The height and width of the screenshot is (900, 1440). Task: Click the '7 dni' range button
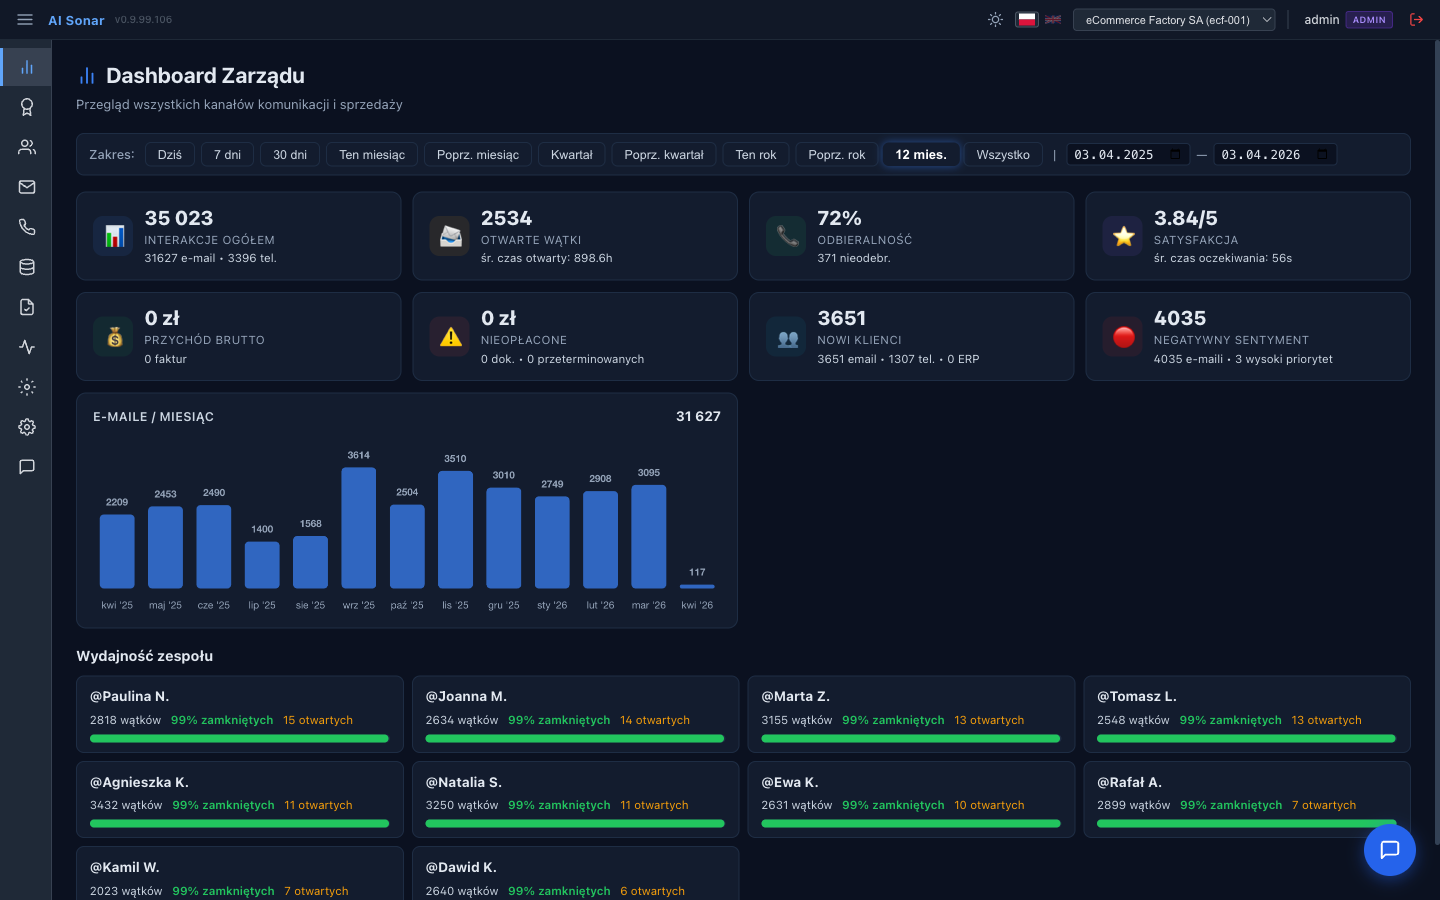click(227, 154)
